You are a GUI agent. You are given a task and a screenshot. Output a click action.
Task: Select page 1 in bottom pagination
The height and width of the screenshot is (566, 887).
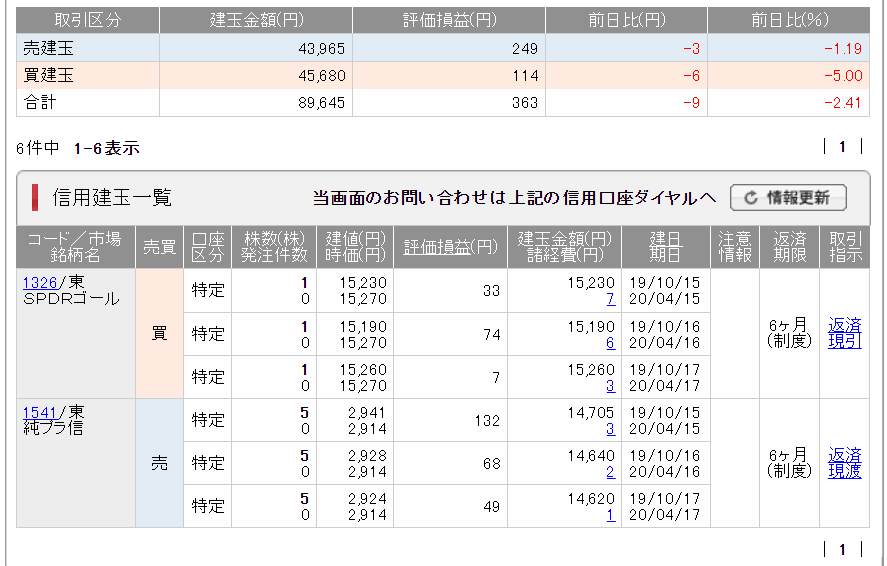[x=842, y=549]
